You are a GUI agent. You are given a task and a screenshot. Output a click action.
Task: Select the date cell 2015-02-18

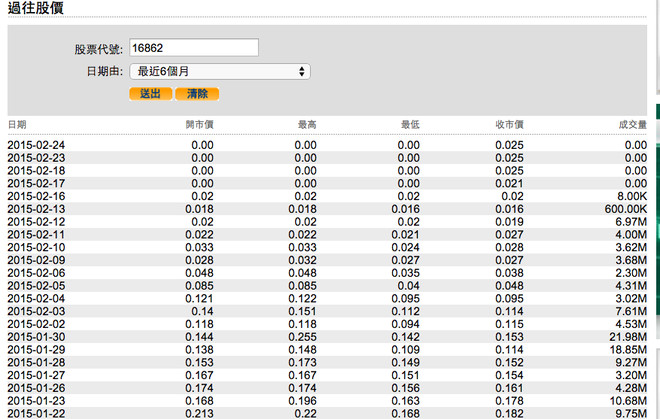[x=36, y=171]
